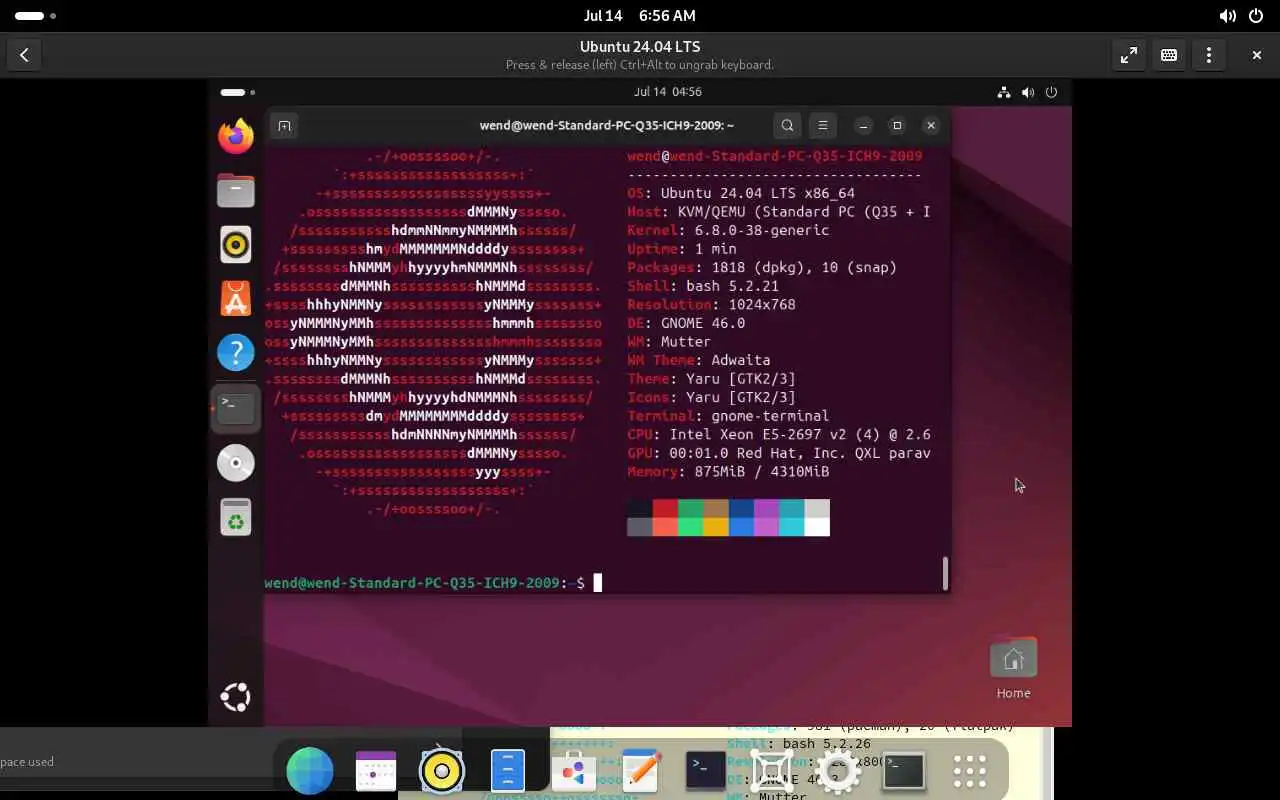Viewport: 1280px width, 800px height.
Task: Click 'Packages: 1818 (dpkg), 10 (snap)' line
Action: 762,267
